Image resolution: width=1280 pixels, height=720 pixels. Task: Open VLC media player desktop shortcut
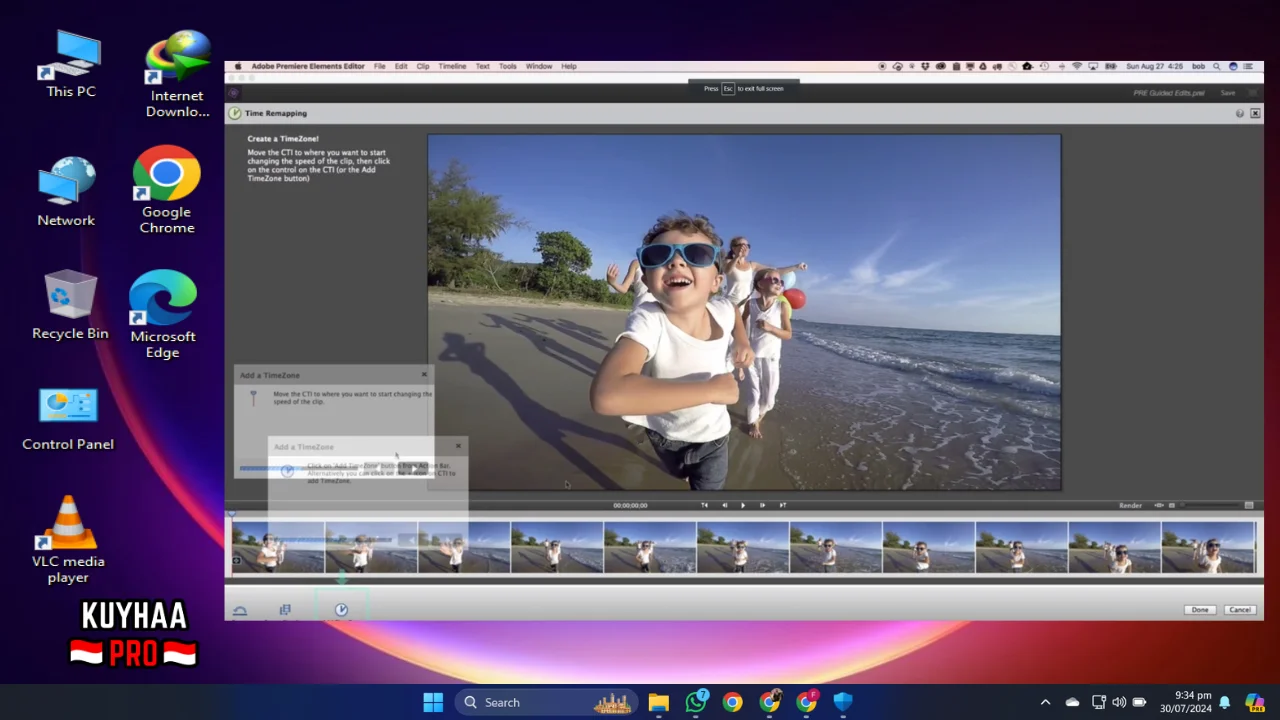point(68,540)
